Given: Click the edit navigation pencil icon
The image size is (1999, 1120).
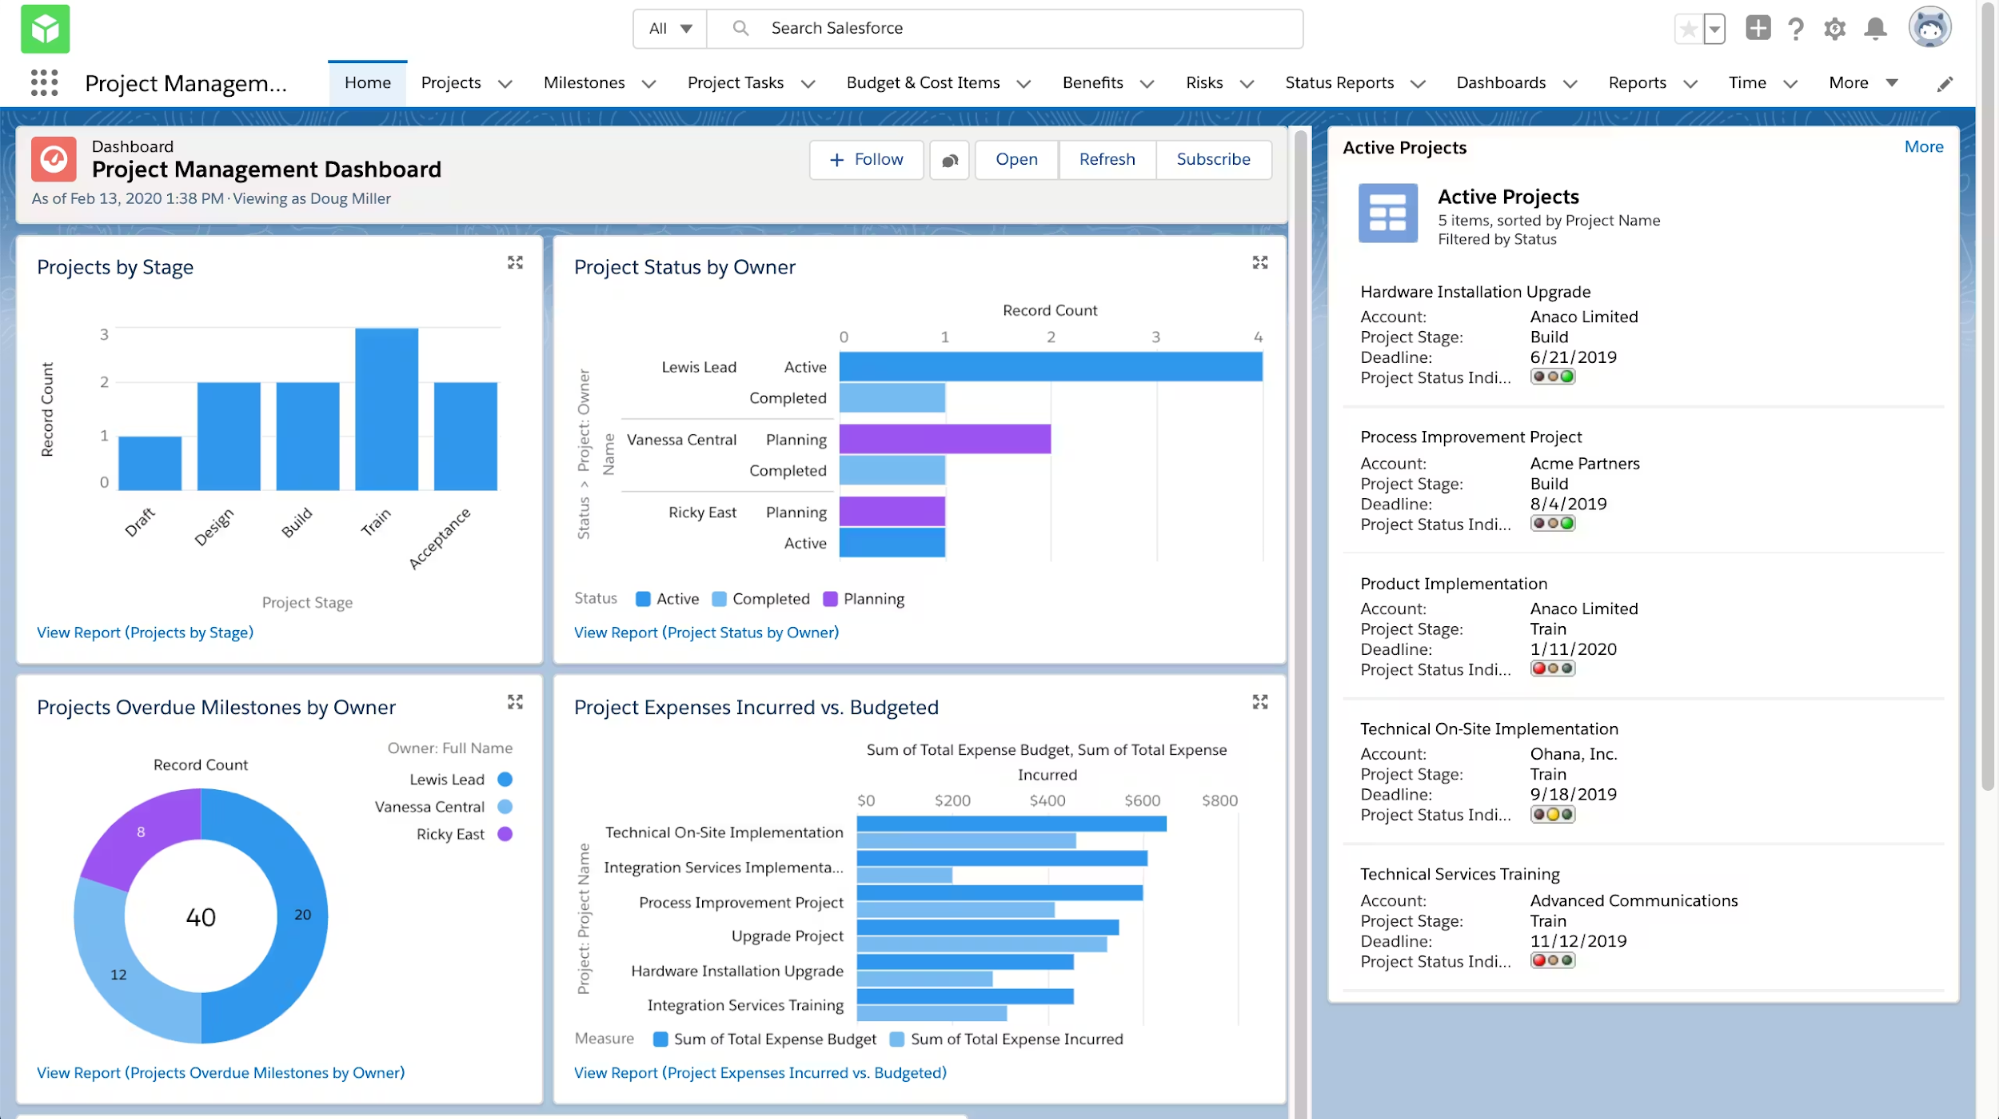Looking at the screenshot, I should [1944, 84].
